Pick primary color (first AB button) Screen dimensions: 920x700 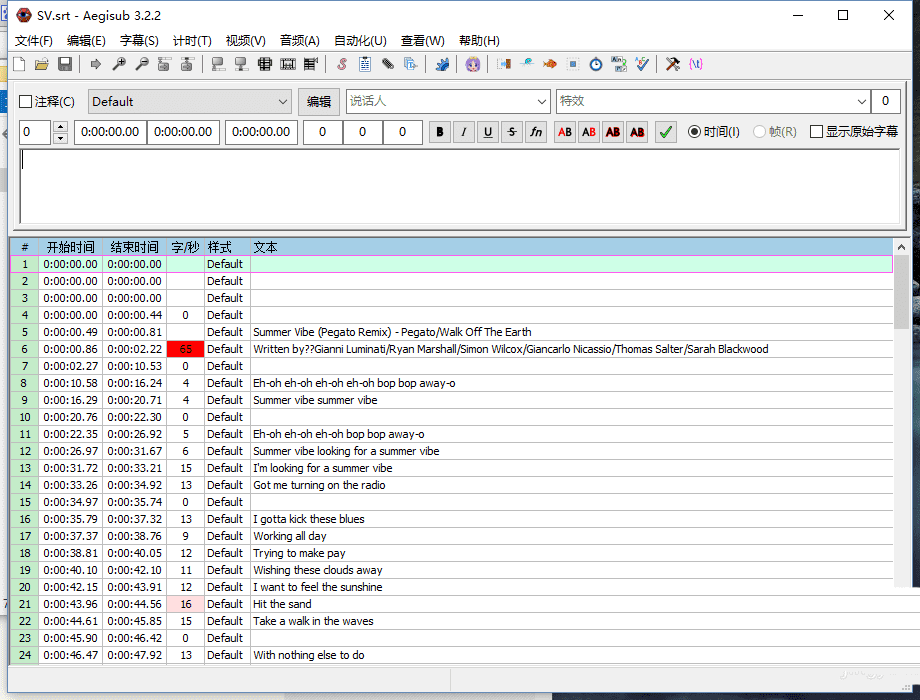coord(565,132)
